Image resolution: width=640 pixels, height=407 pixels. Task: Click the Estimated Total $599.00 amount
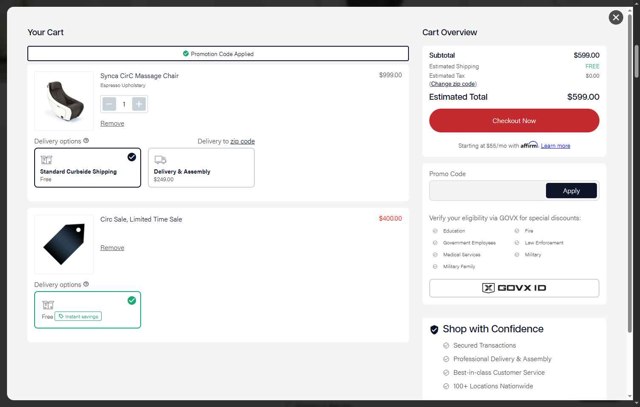(x=583, y=97)
